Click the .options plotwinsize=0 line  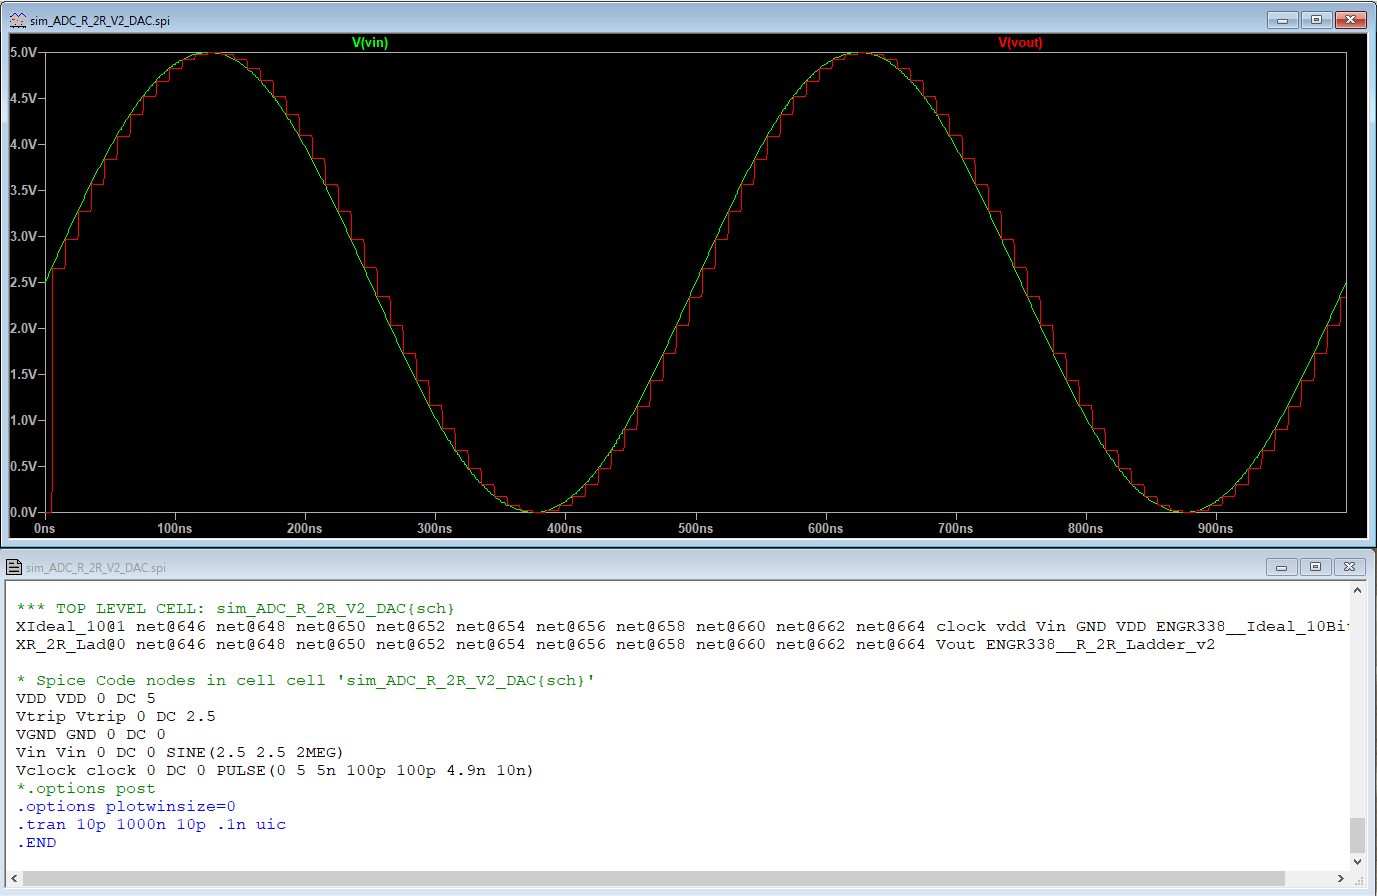(x=126, y=807)
